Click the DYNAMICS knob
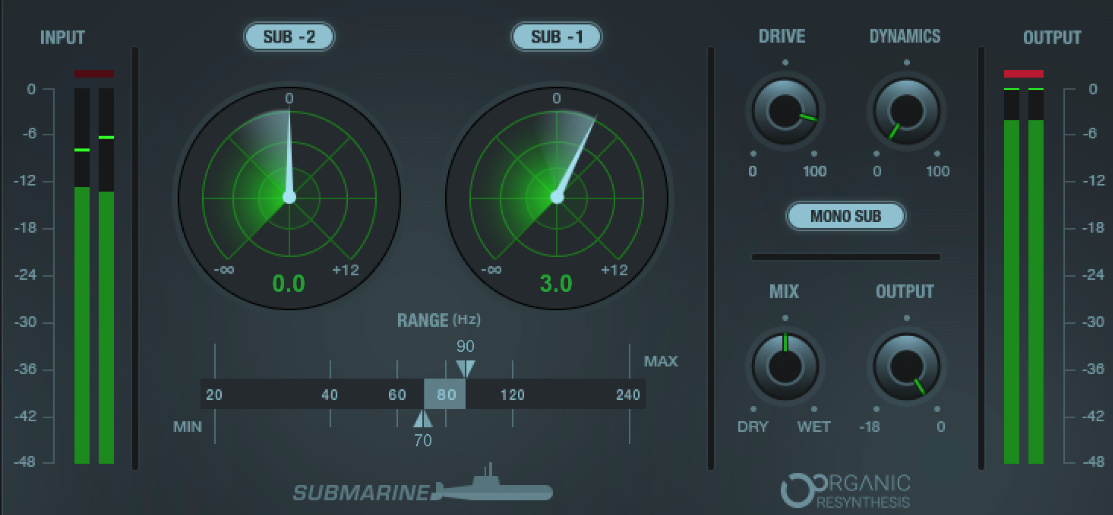The image size is (1113, 515). click(907, 110)
